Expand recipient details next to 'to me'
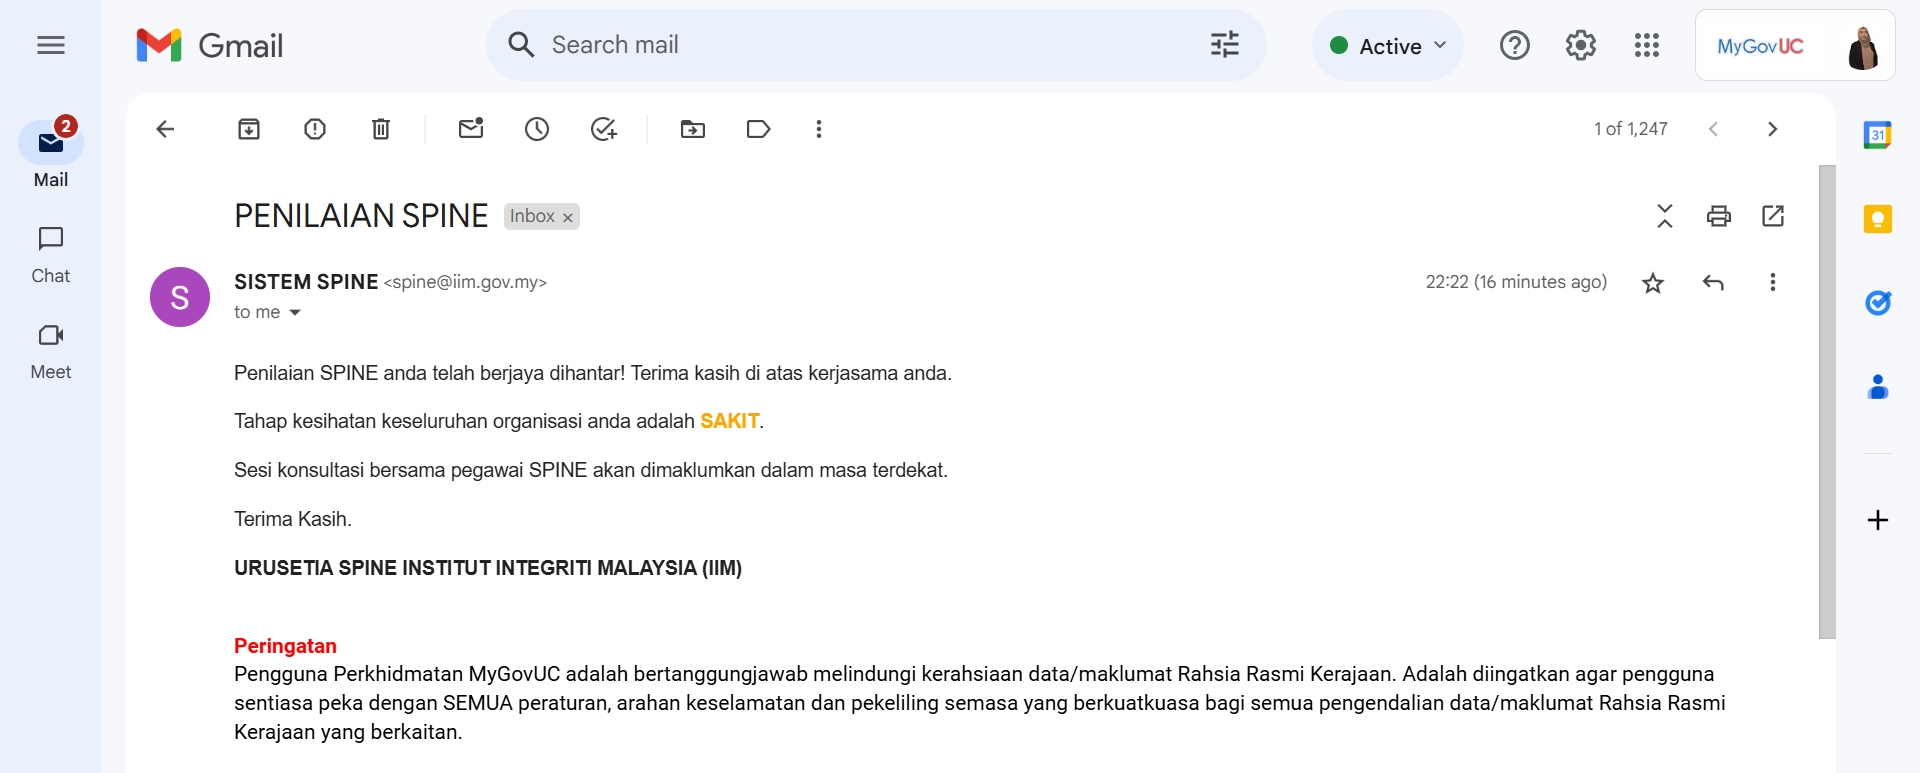This screenshot has height=773, width=1920. [295, 313]
